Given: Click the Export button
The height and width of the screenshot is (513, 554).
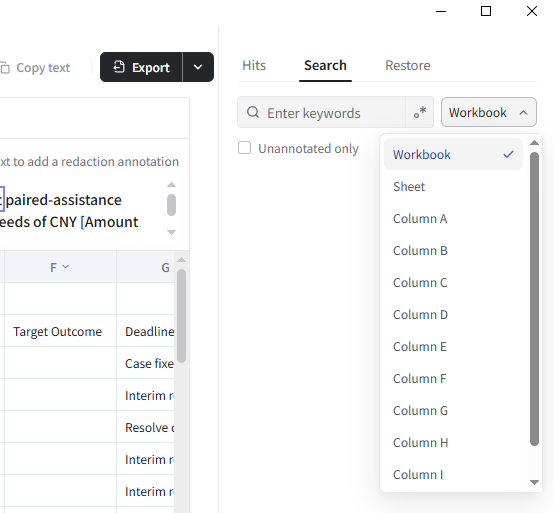Looking at the screenshot, I should 141,67.
